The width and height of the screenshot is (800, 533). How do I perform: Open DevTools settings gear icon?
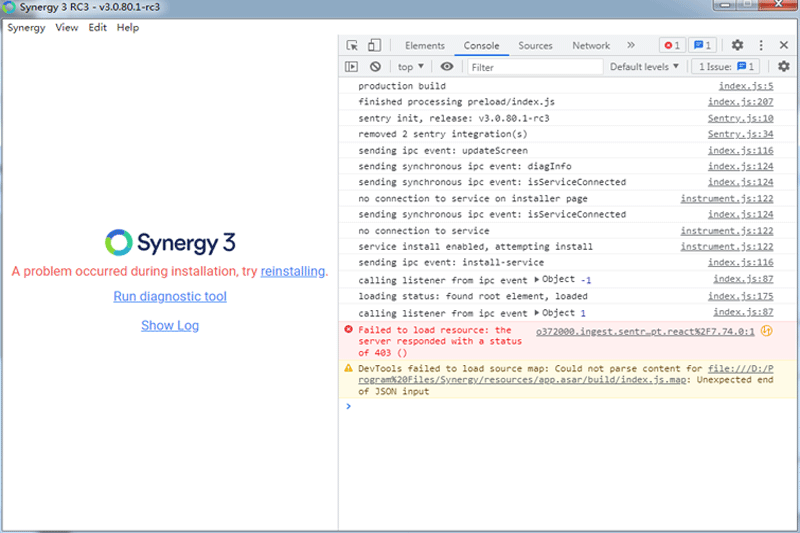[x=737, y=45]
